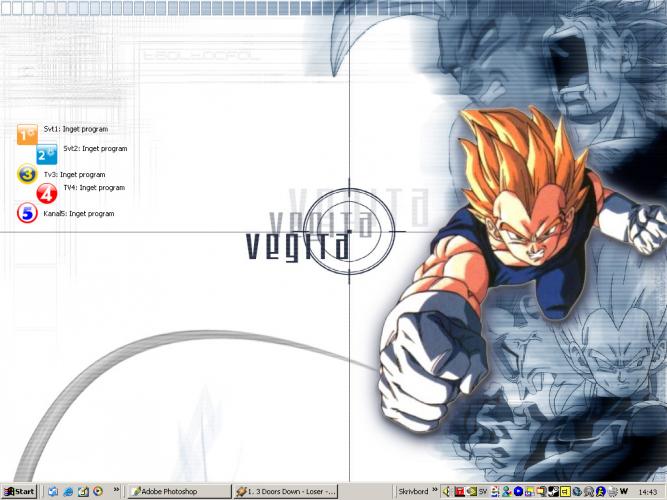The width and height of the screenshot is (667, 500).
Task: Open the Windows Start menu
Action: point(19,492)
